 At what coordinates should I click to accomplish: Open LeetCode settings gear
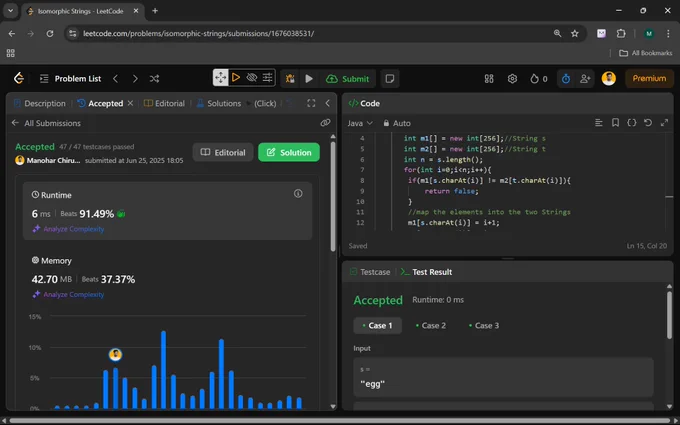pyautogui.click(x=512, y=78)
